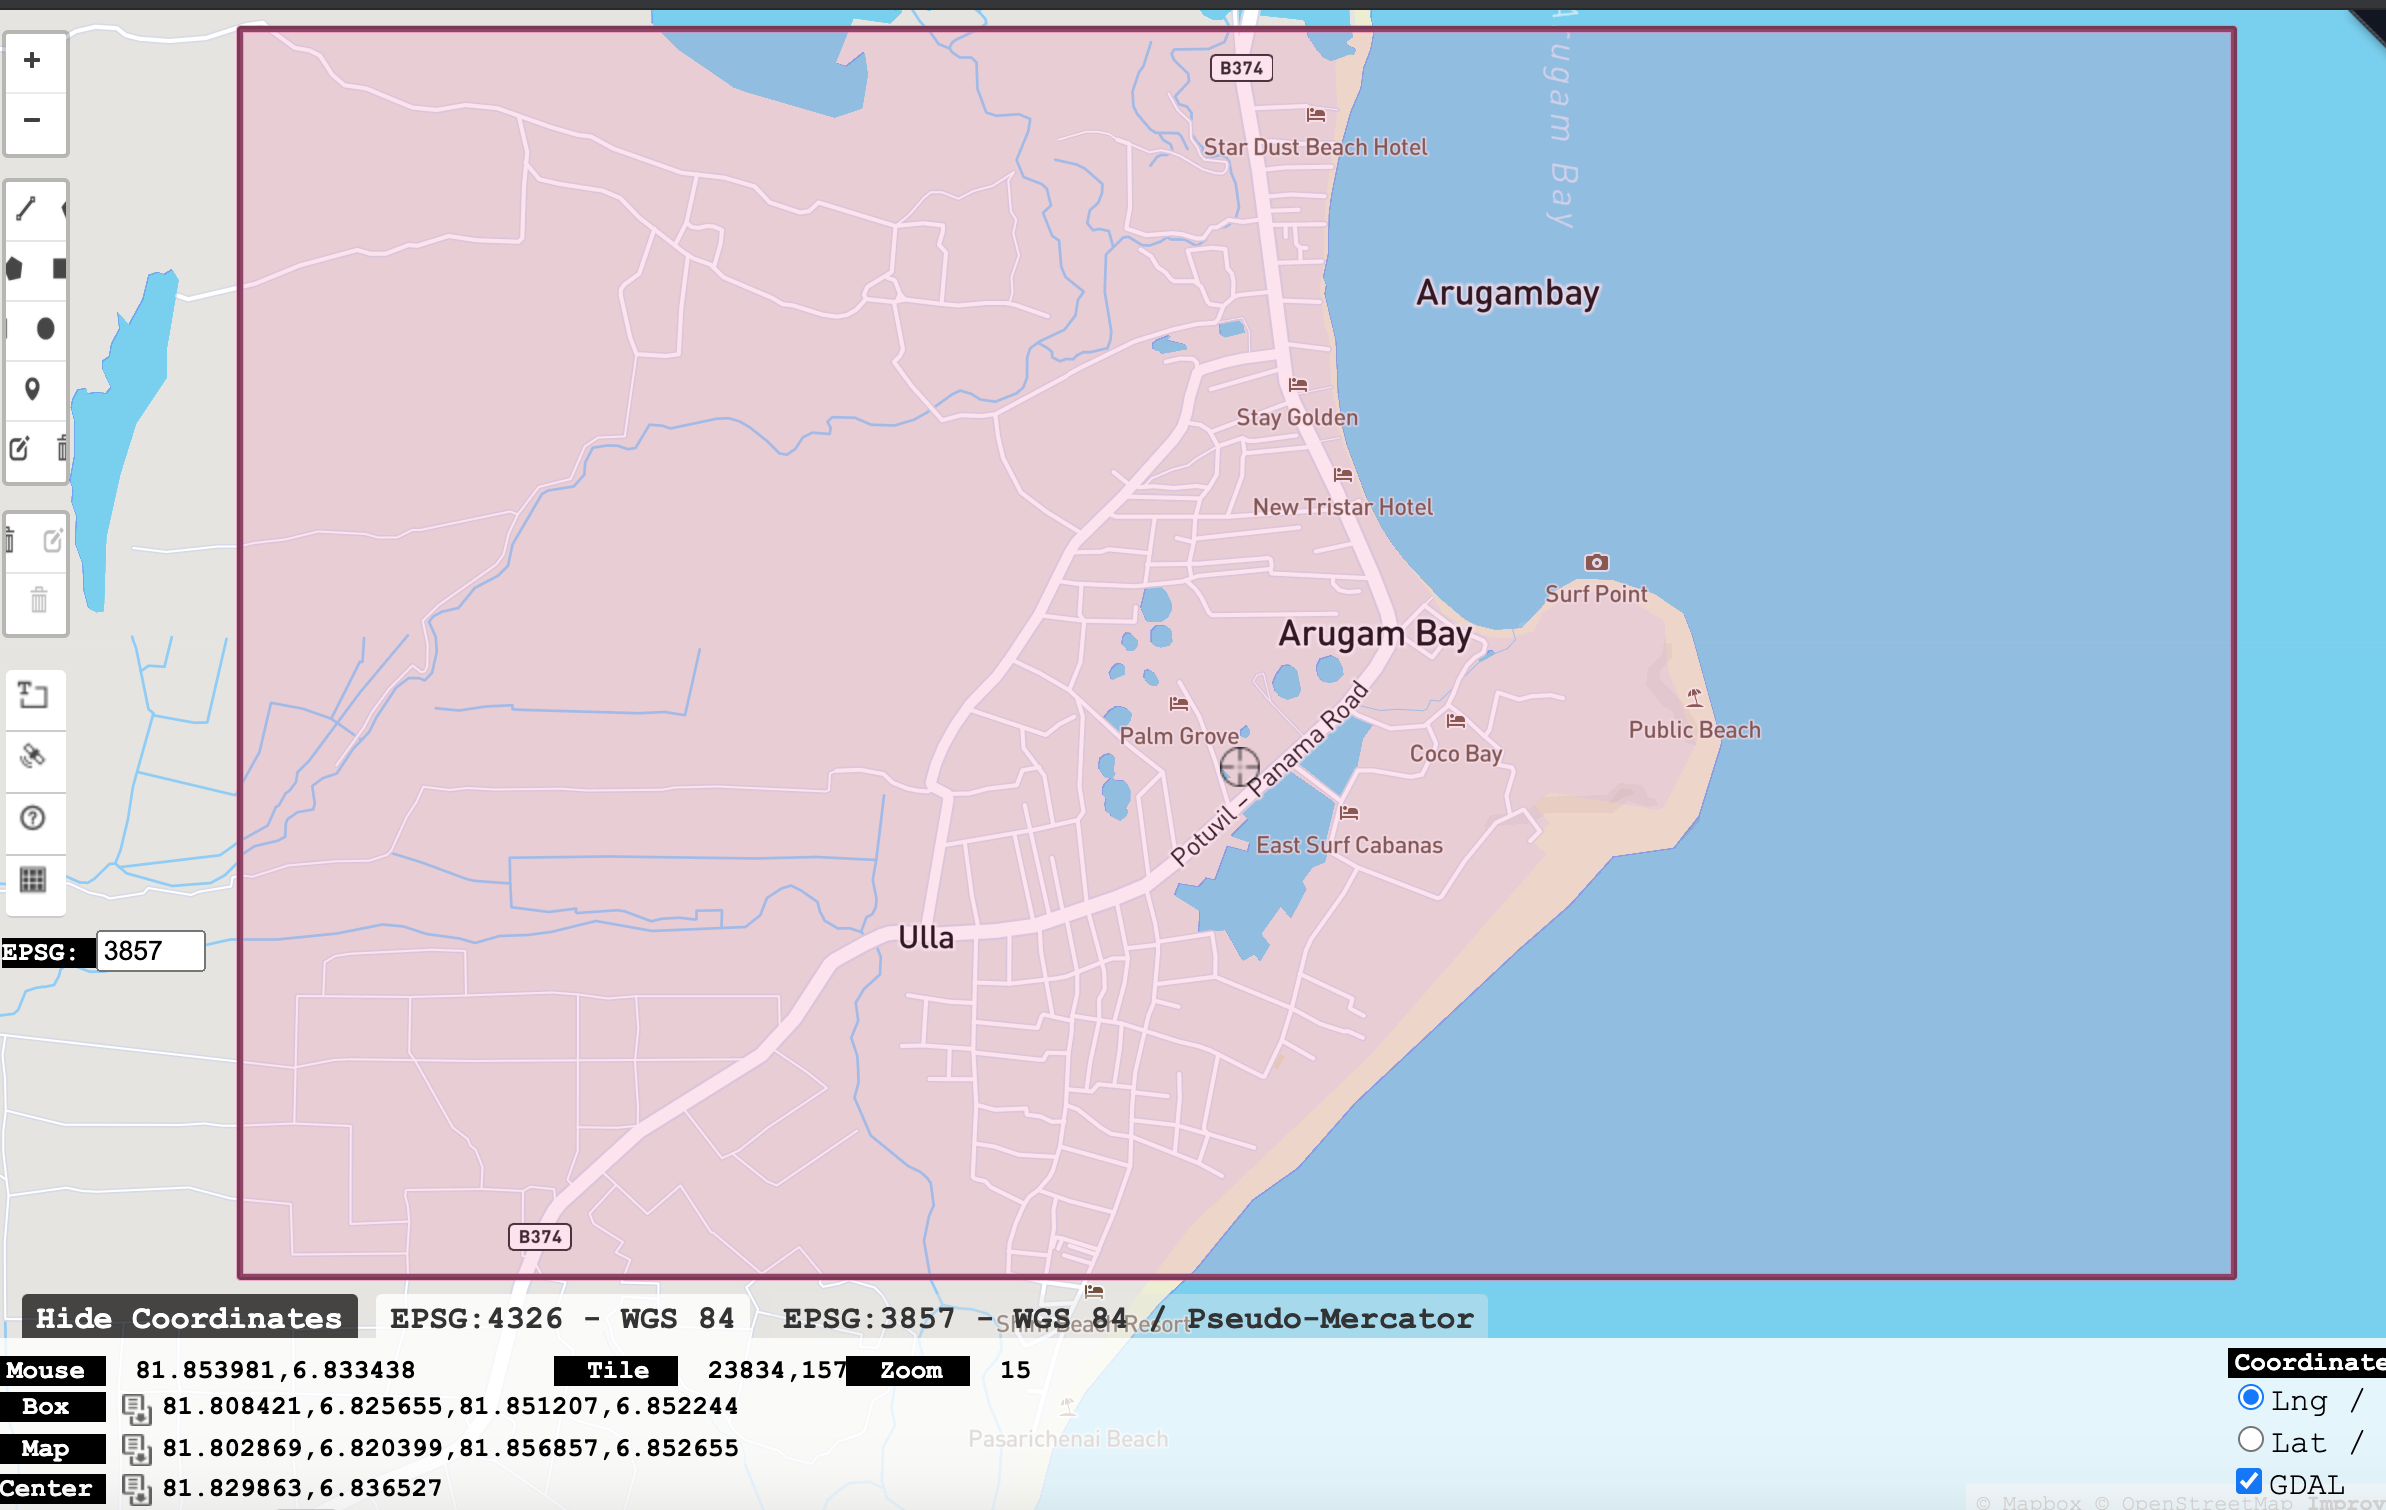Click the edit layers pencil icon
2386x1510 pixels.
[20, 449]
